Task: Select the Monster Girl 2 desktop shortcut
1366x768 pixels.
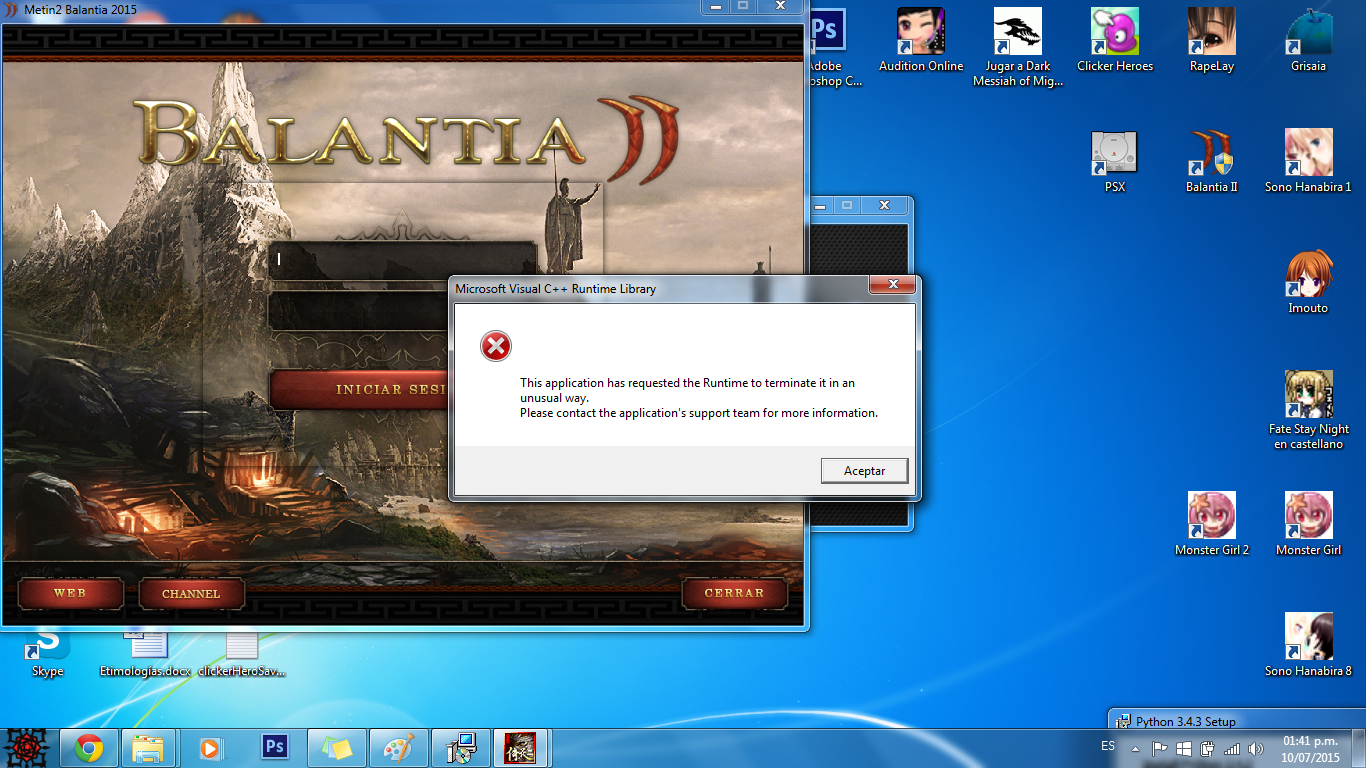Action: point(1212,525)
